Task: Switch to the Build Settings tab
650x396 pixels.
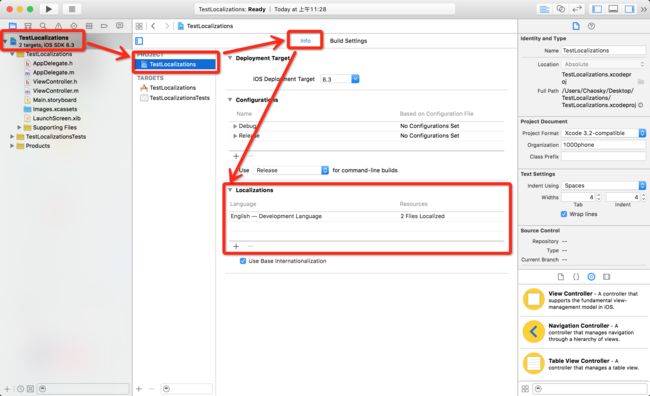Action: coord(348,41)
